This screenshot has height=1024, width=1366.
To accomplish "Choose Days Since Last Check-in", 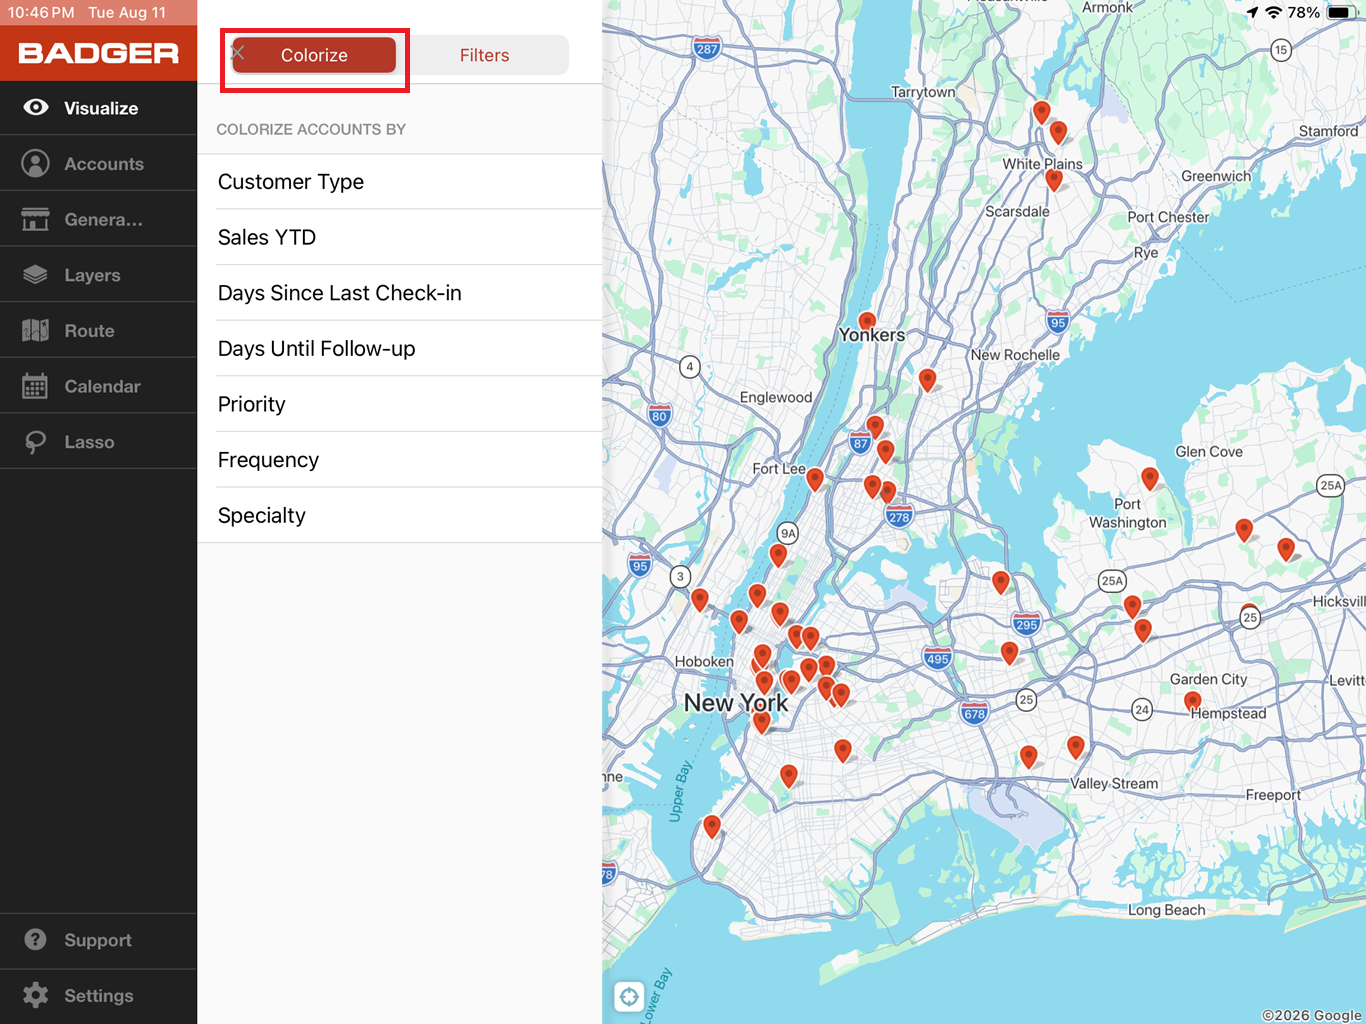I will (x=400, y=293).
